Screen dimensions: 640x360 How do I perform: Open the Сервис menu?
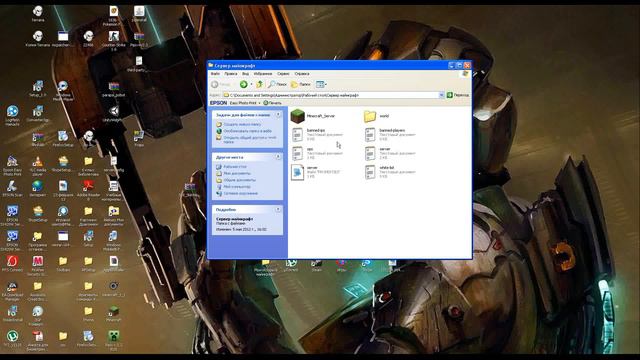(x=283, y=74)
